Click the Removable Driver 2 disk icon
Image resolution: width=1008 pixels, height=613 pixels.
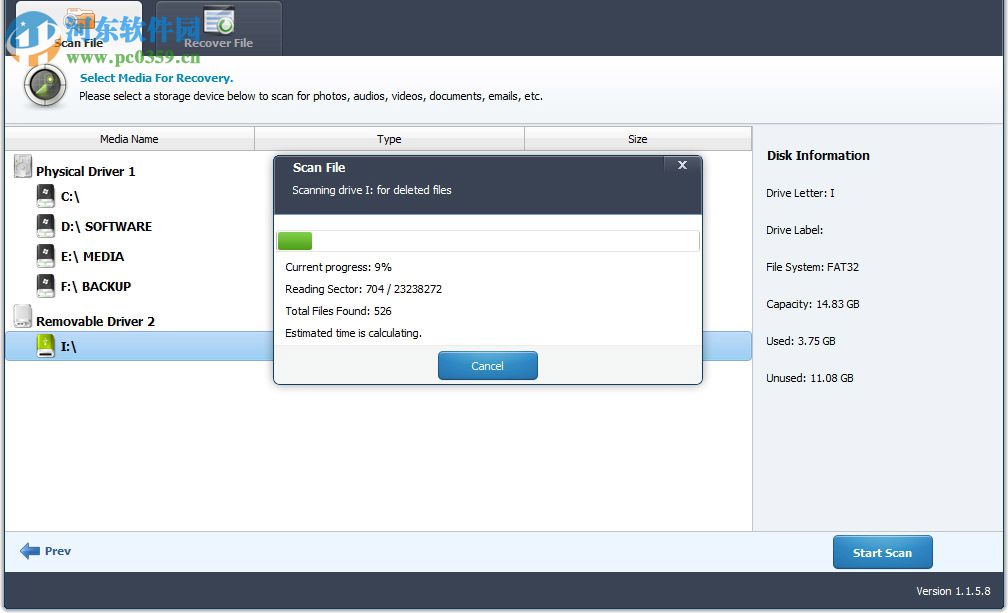click(x=22, y=318)
